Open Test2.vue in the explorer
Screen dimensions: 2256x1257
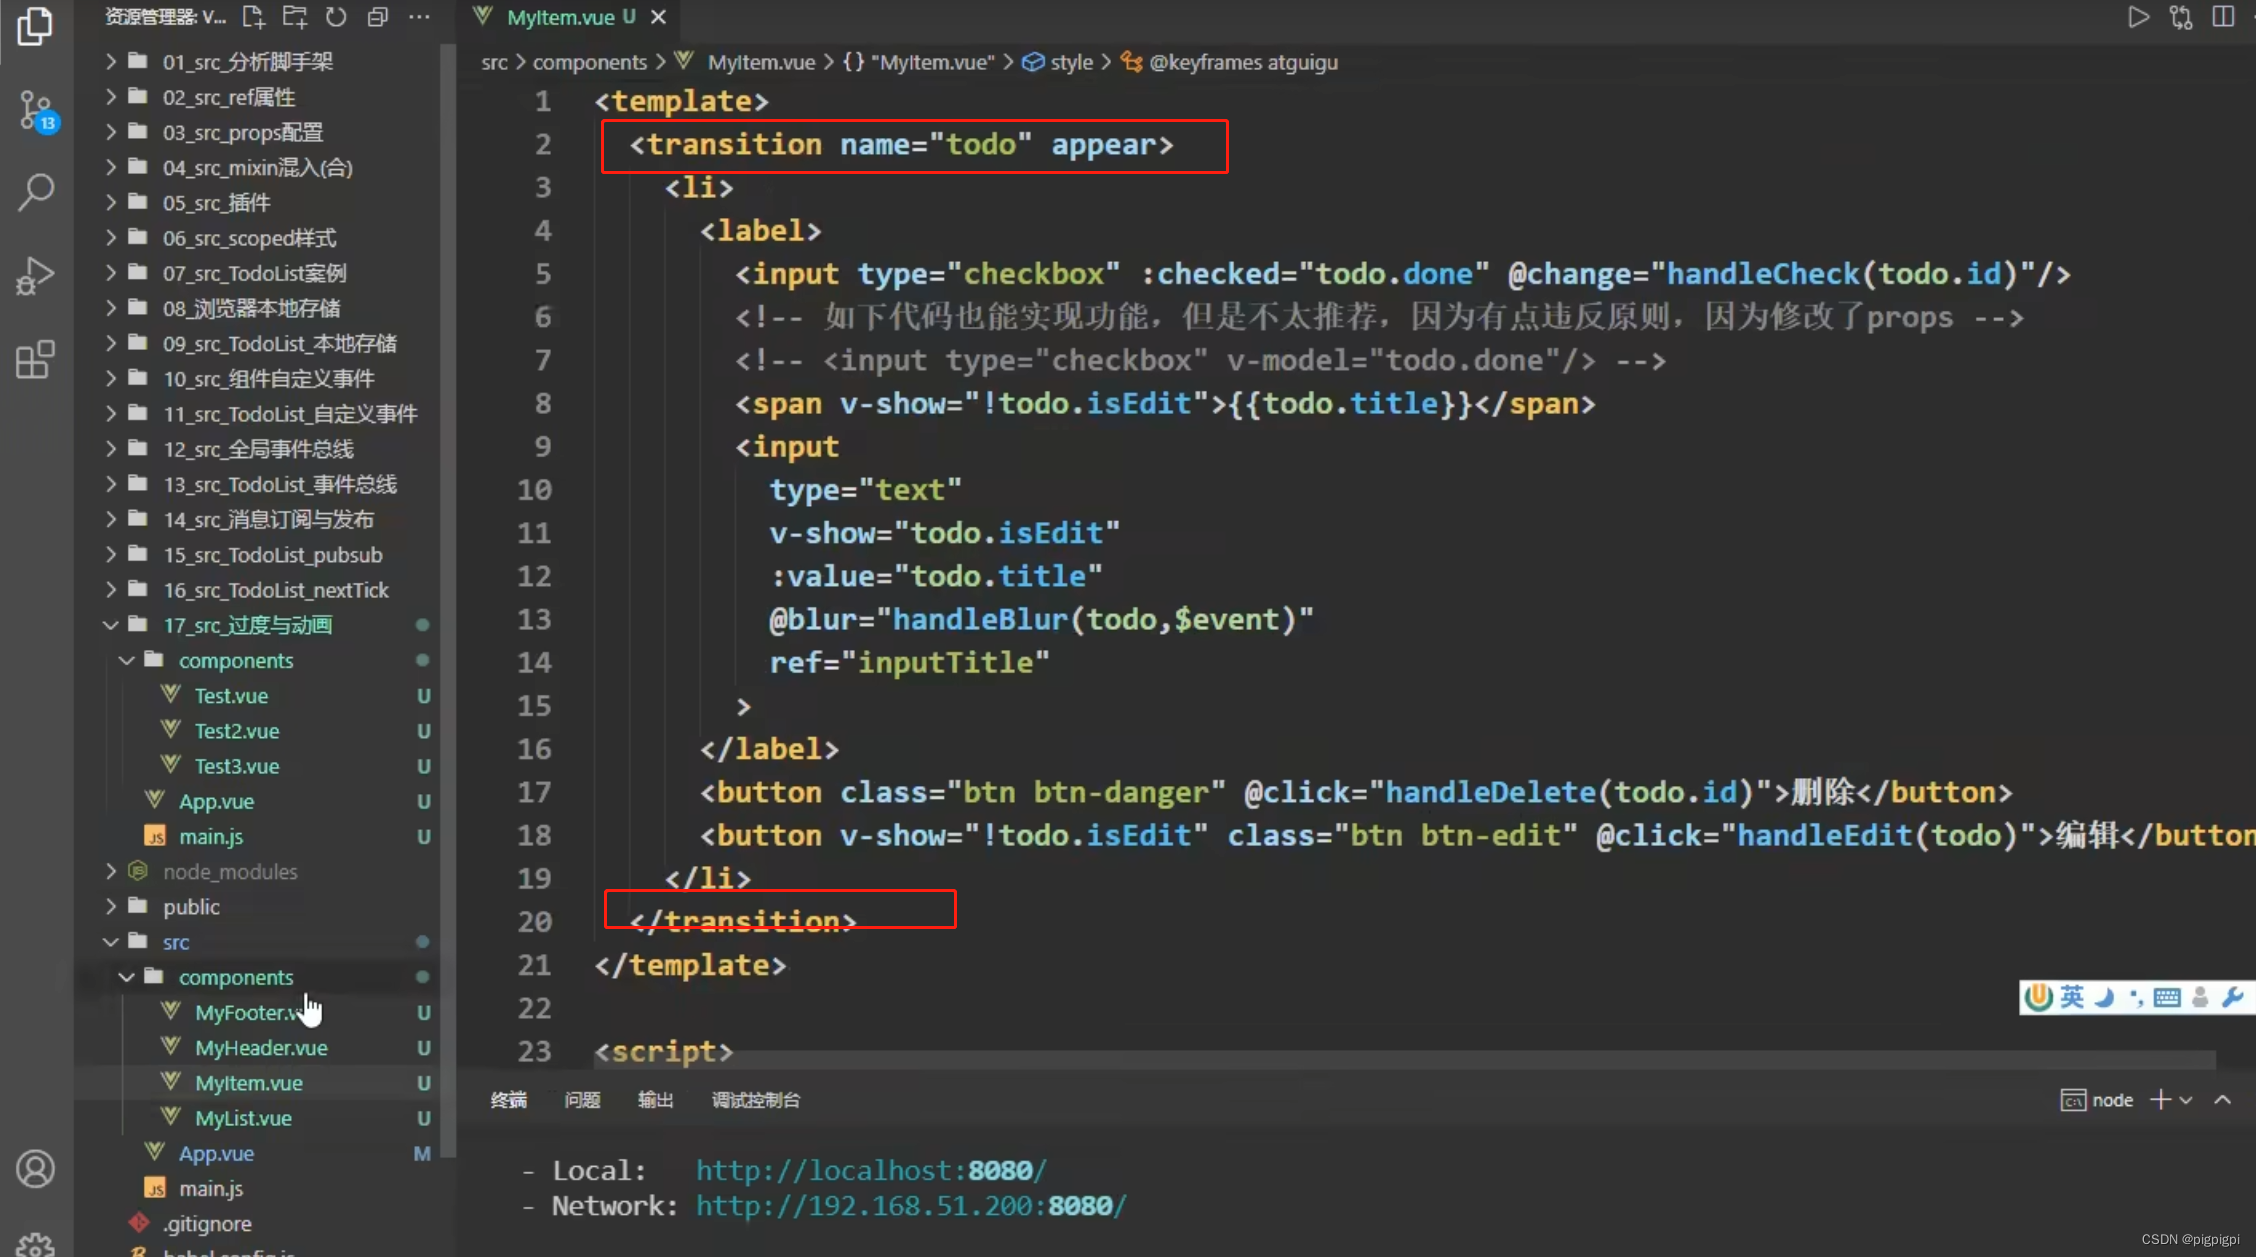point(236,731)
